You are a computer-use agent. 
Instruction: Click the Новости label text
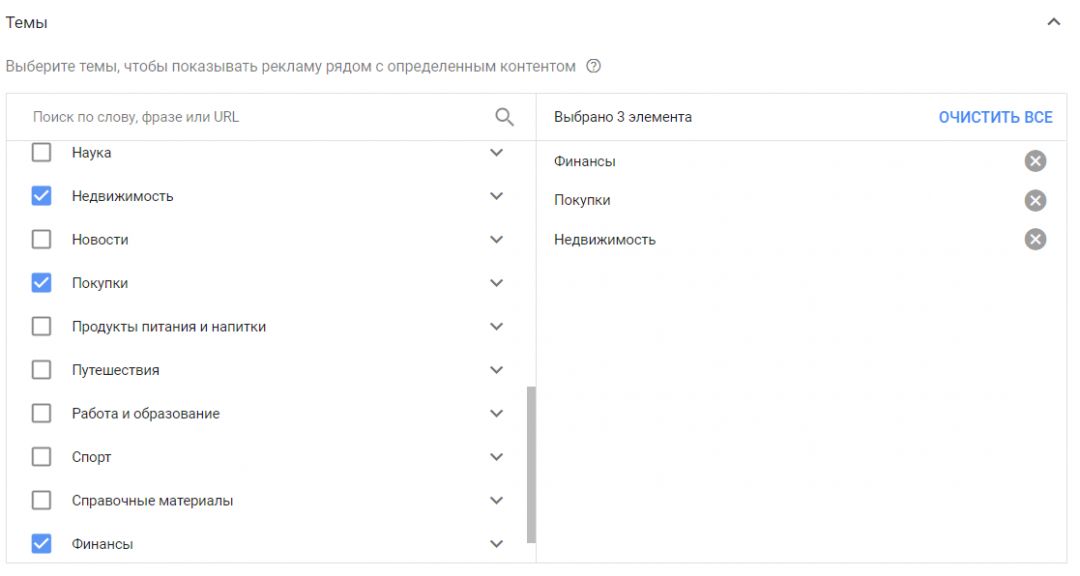pyautogui.click(x=100, y=240)
